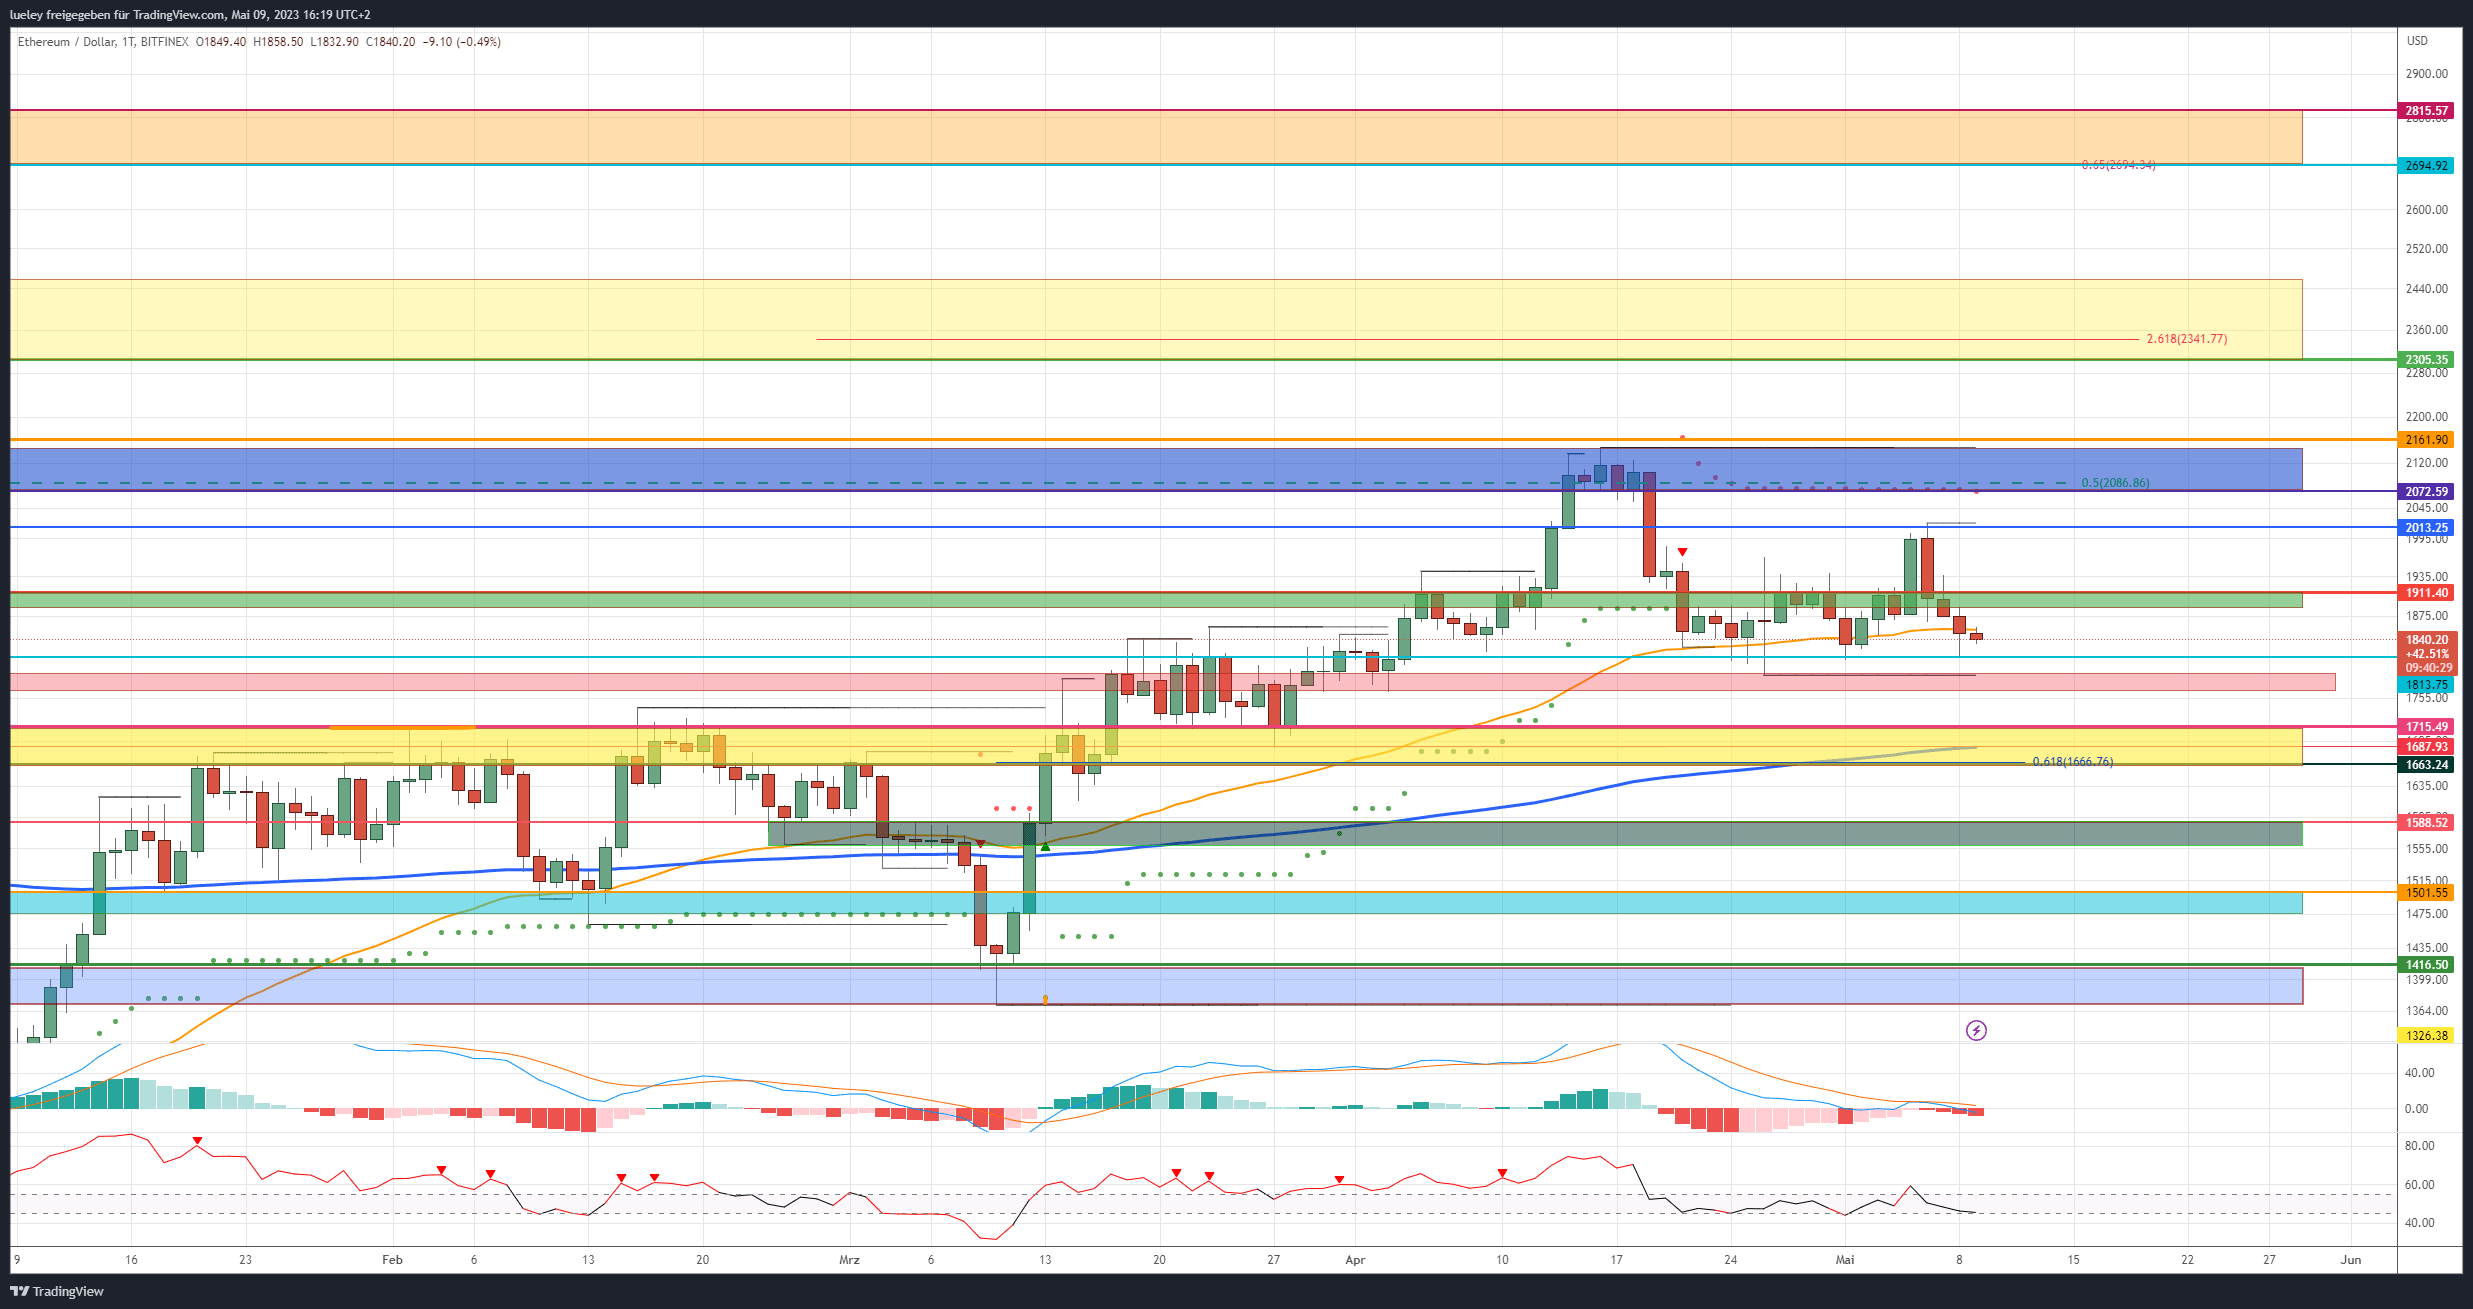Click the 1555.00 price axis tick
Screen dimensions: 2473x1309
coord(2427,849)
